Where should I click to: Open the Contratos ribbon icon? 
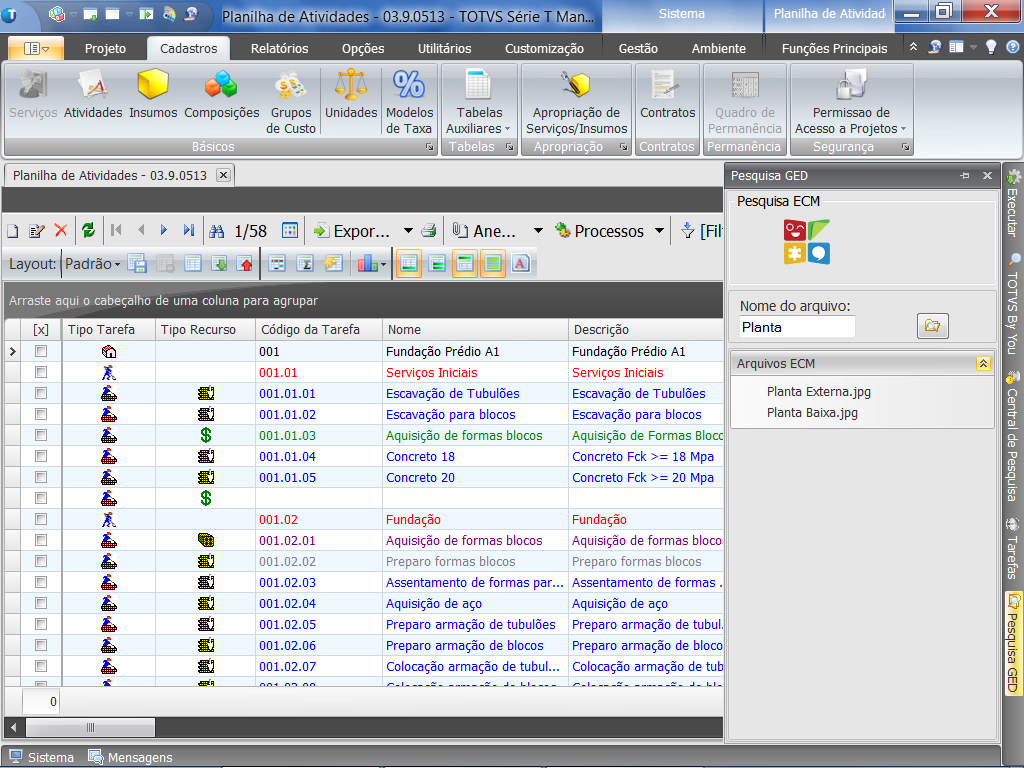[667, 95]
